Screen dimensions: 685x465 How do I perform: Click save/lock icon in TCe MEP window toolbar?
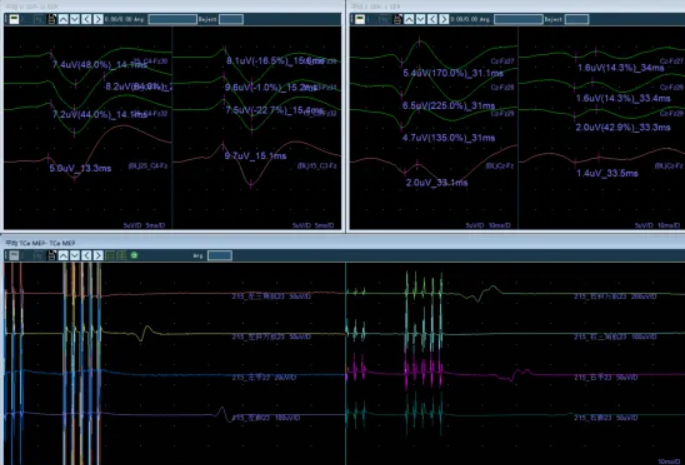tap(52, 255)
